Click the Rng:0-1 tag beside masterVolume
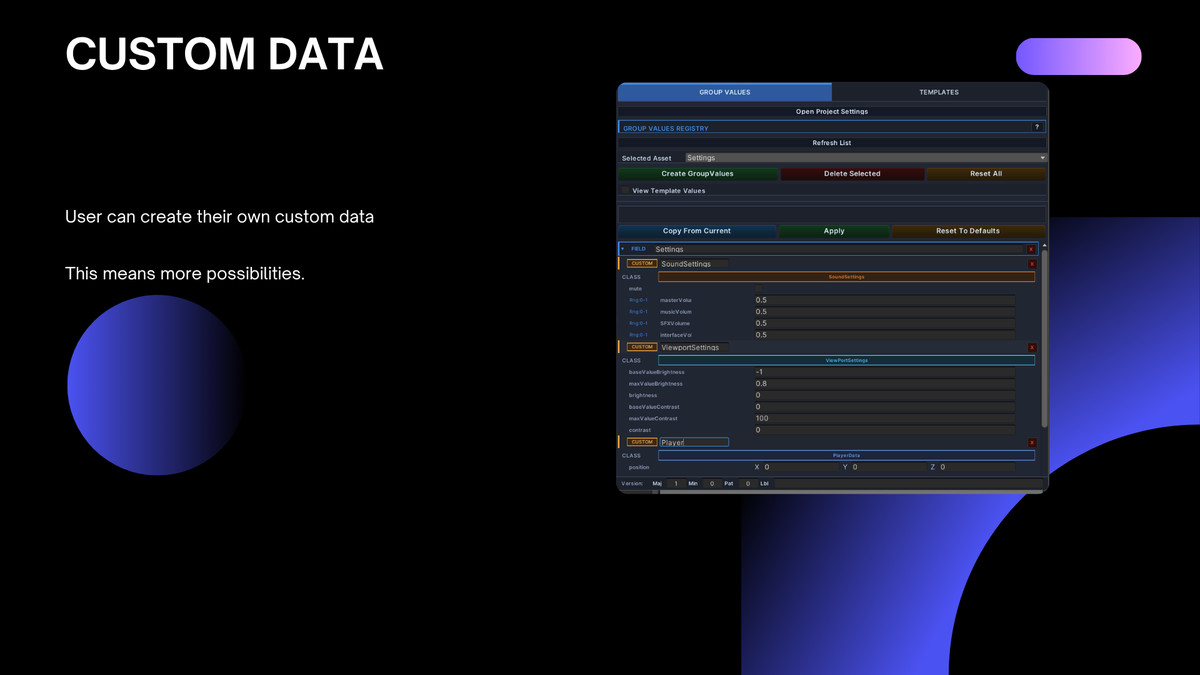The image size is (1200, 675). [x=638, y=300]
